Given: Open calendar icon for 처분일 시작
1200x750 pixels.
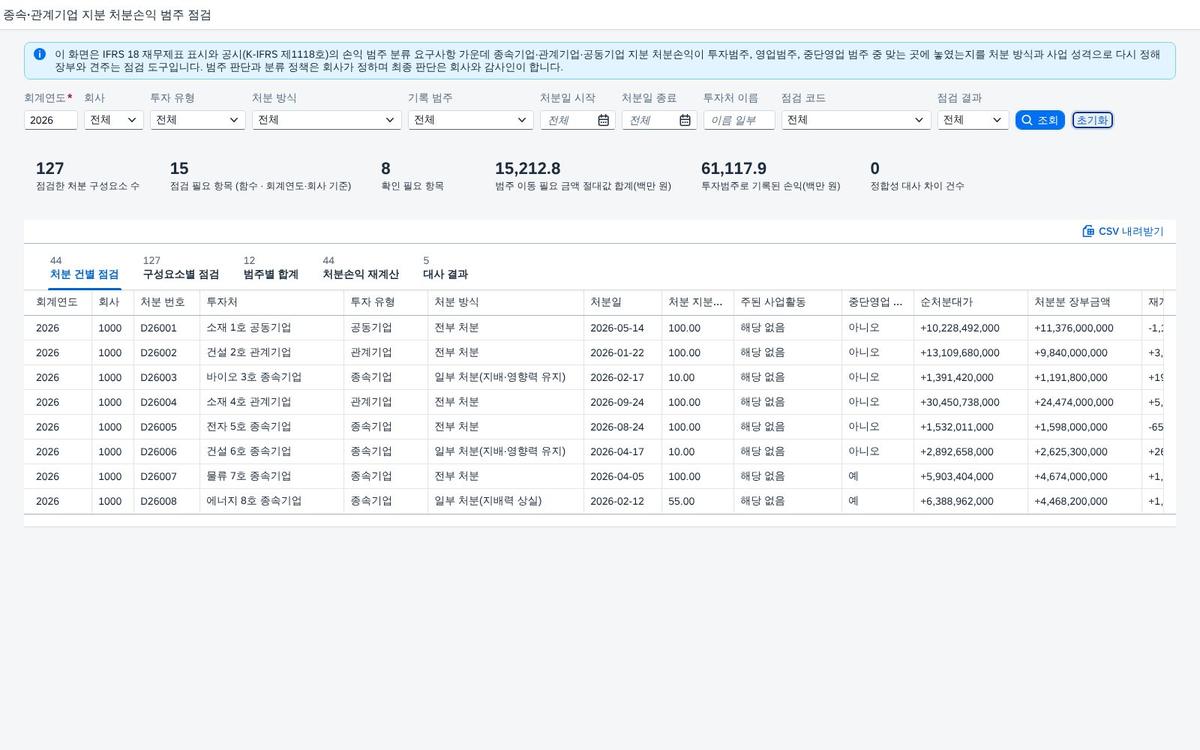Looking at the screenshot, I should [x=603, y=120].
